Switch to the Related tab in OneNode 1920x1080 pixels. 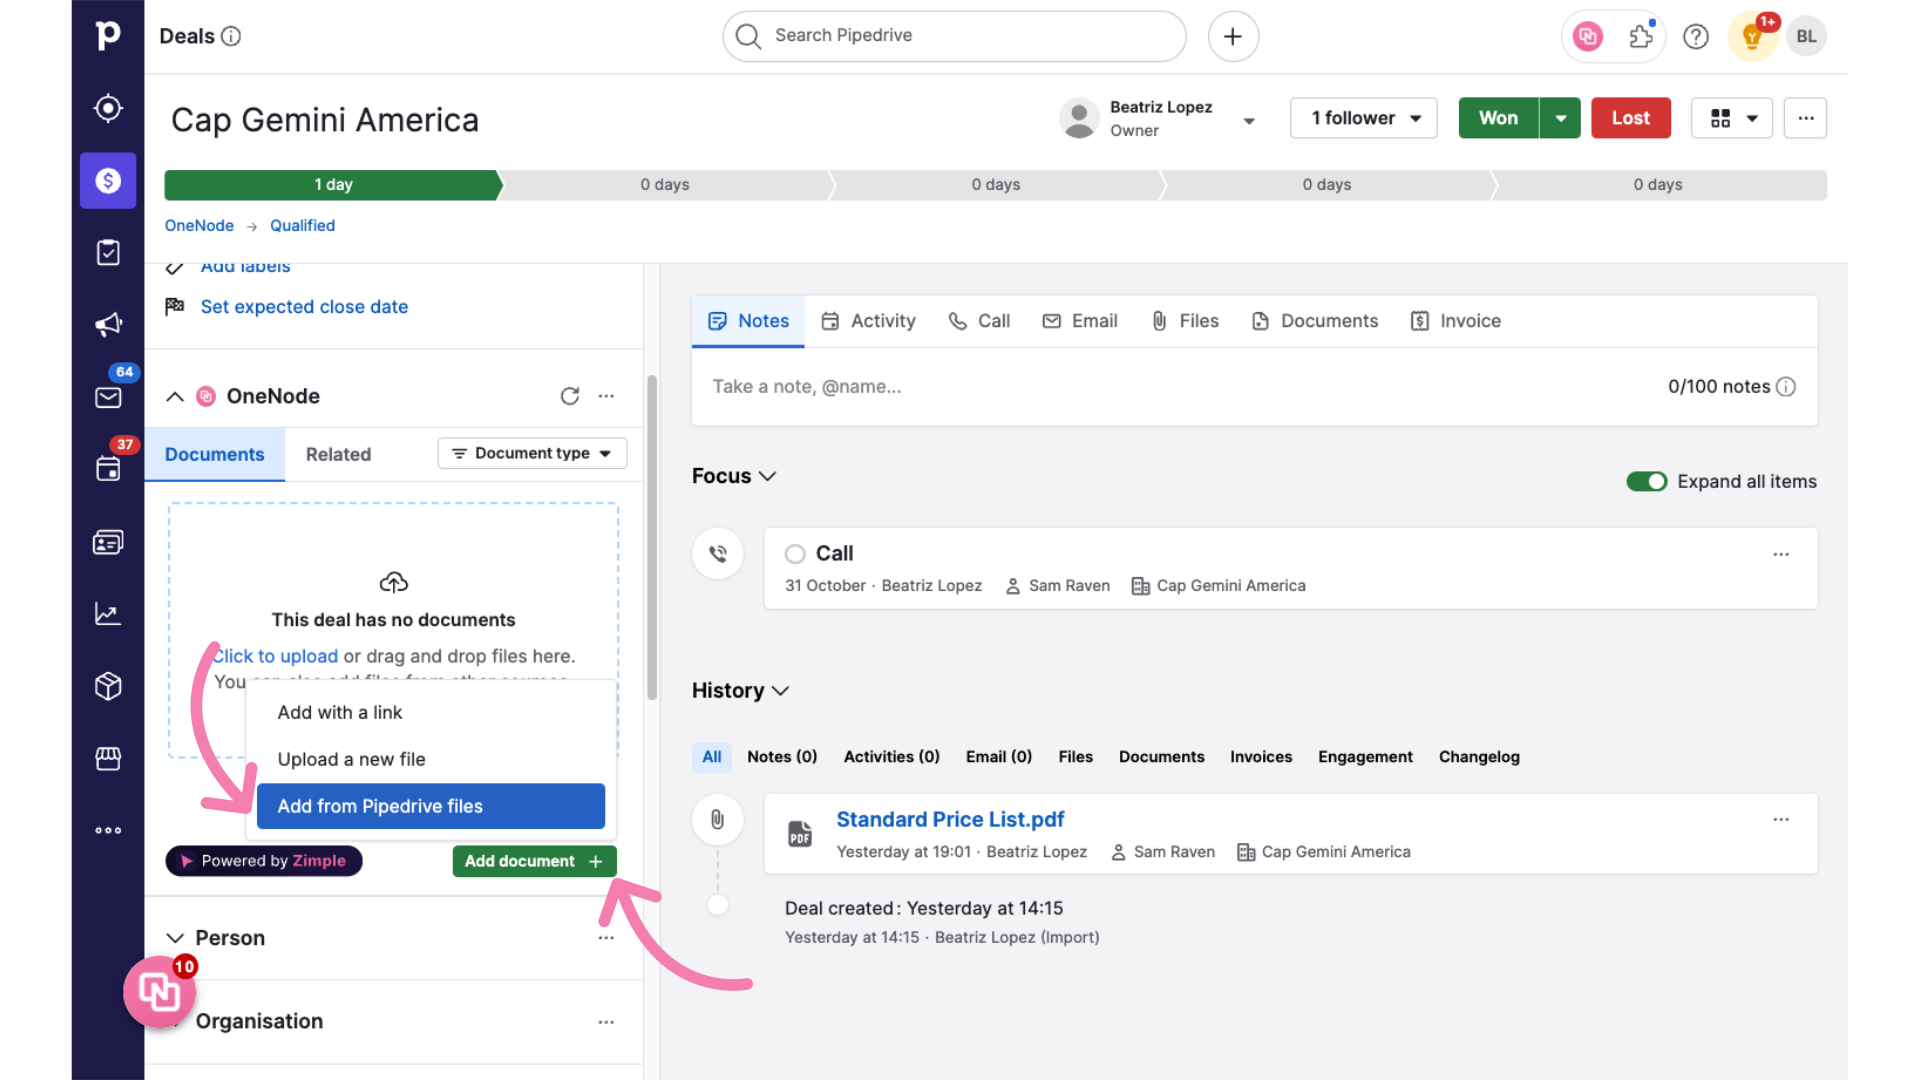tap(338, 454)
